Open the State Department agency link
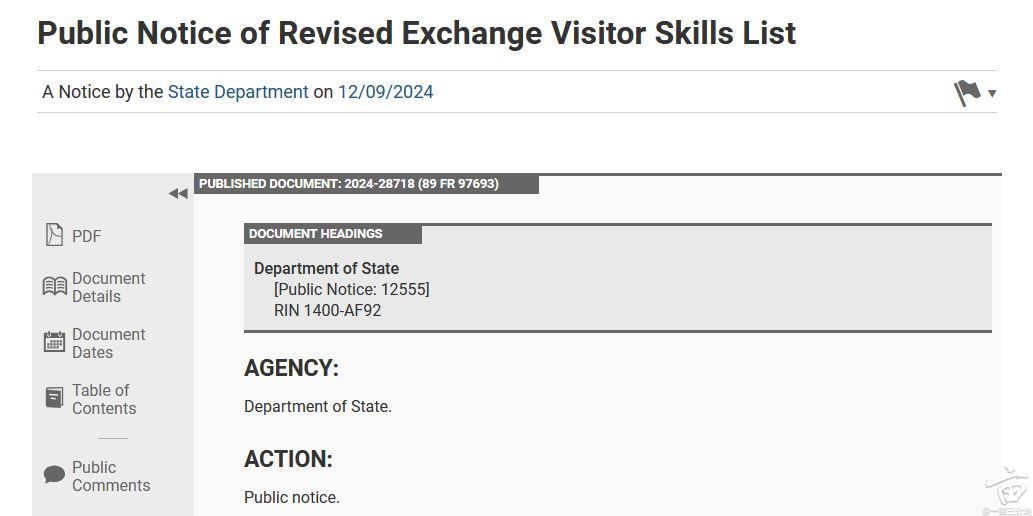 tap(238, 92)
